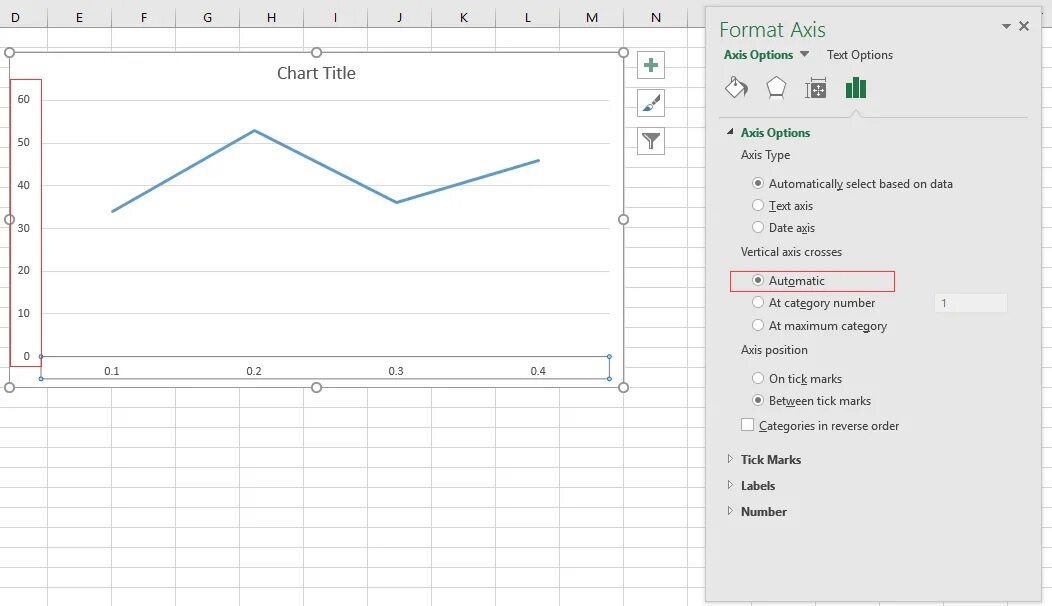Open the Chart Elements plus button
The height and width of the screenshot is (606, 1052).
tap(650, 65)
